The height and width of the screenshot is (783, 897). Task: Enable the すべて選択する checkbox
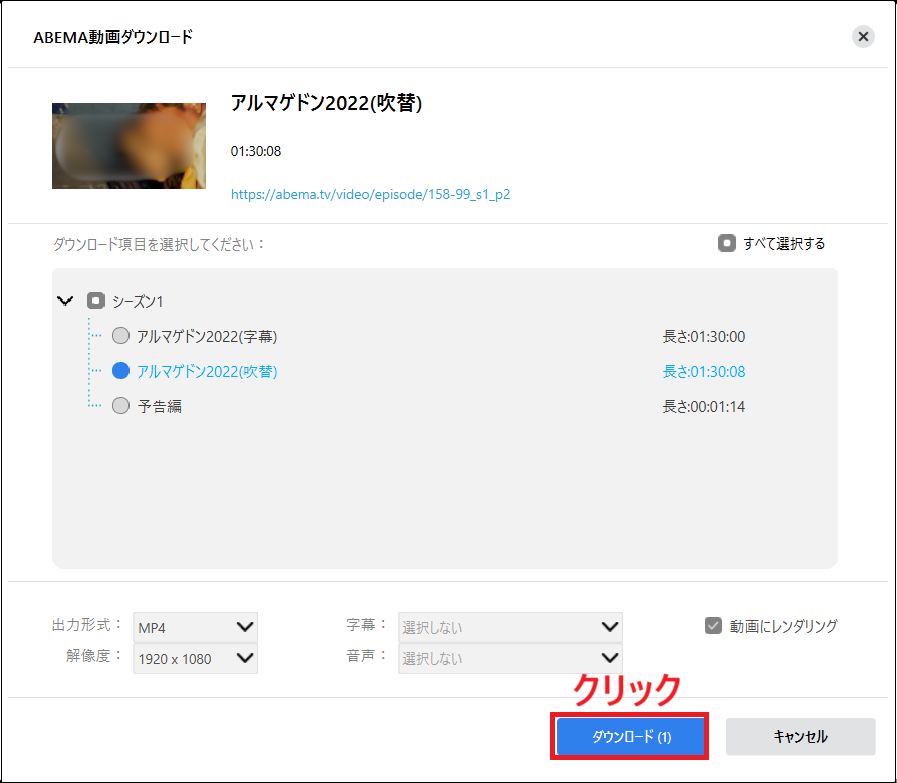pos(726,242)
